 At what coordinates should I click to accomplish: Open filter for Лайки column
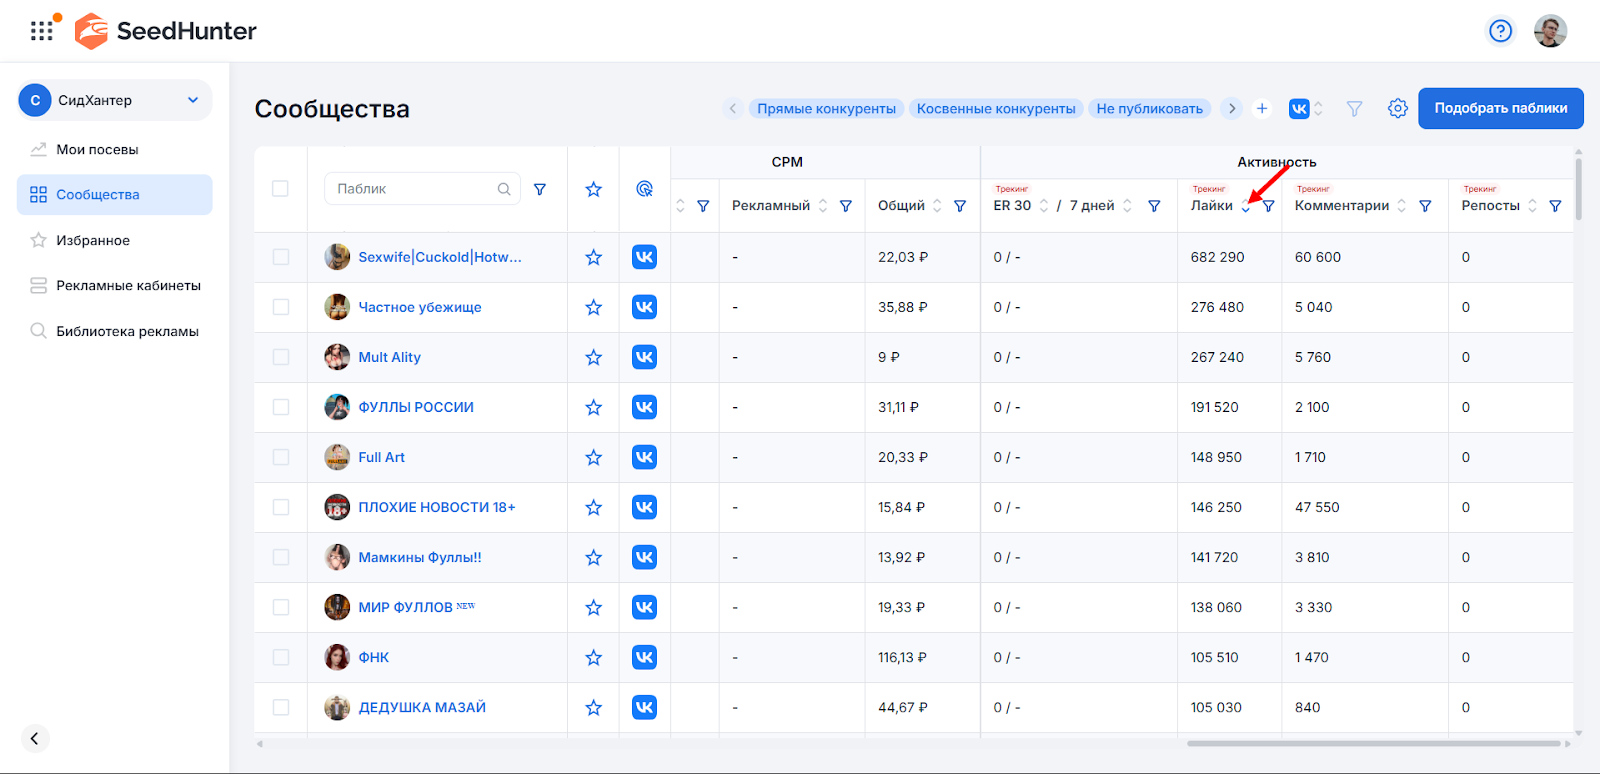tap(1268, 206)
